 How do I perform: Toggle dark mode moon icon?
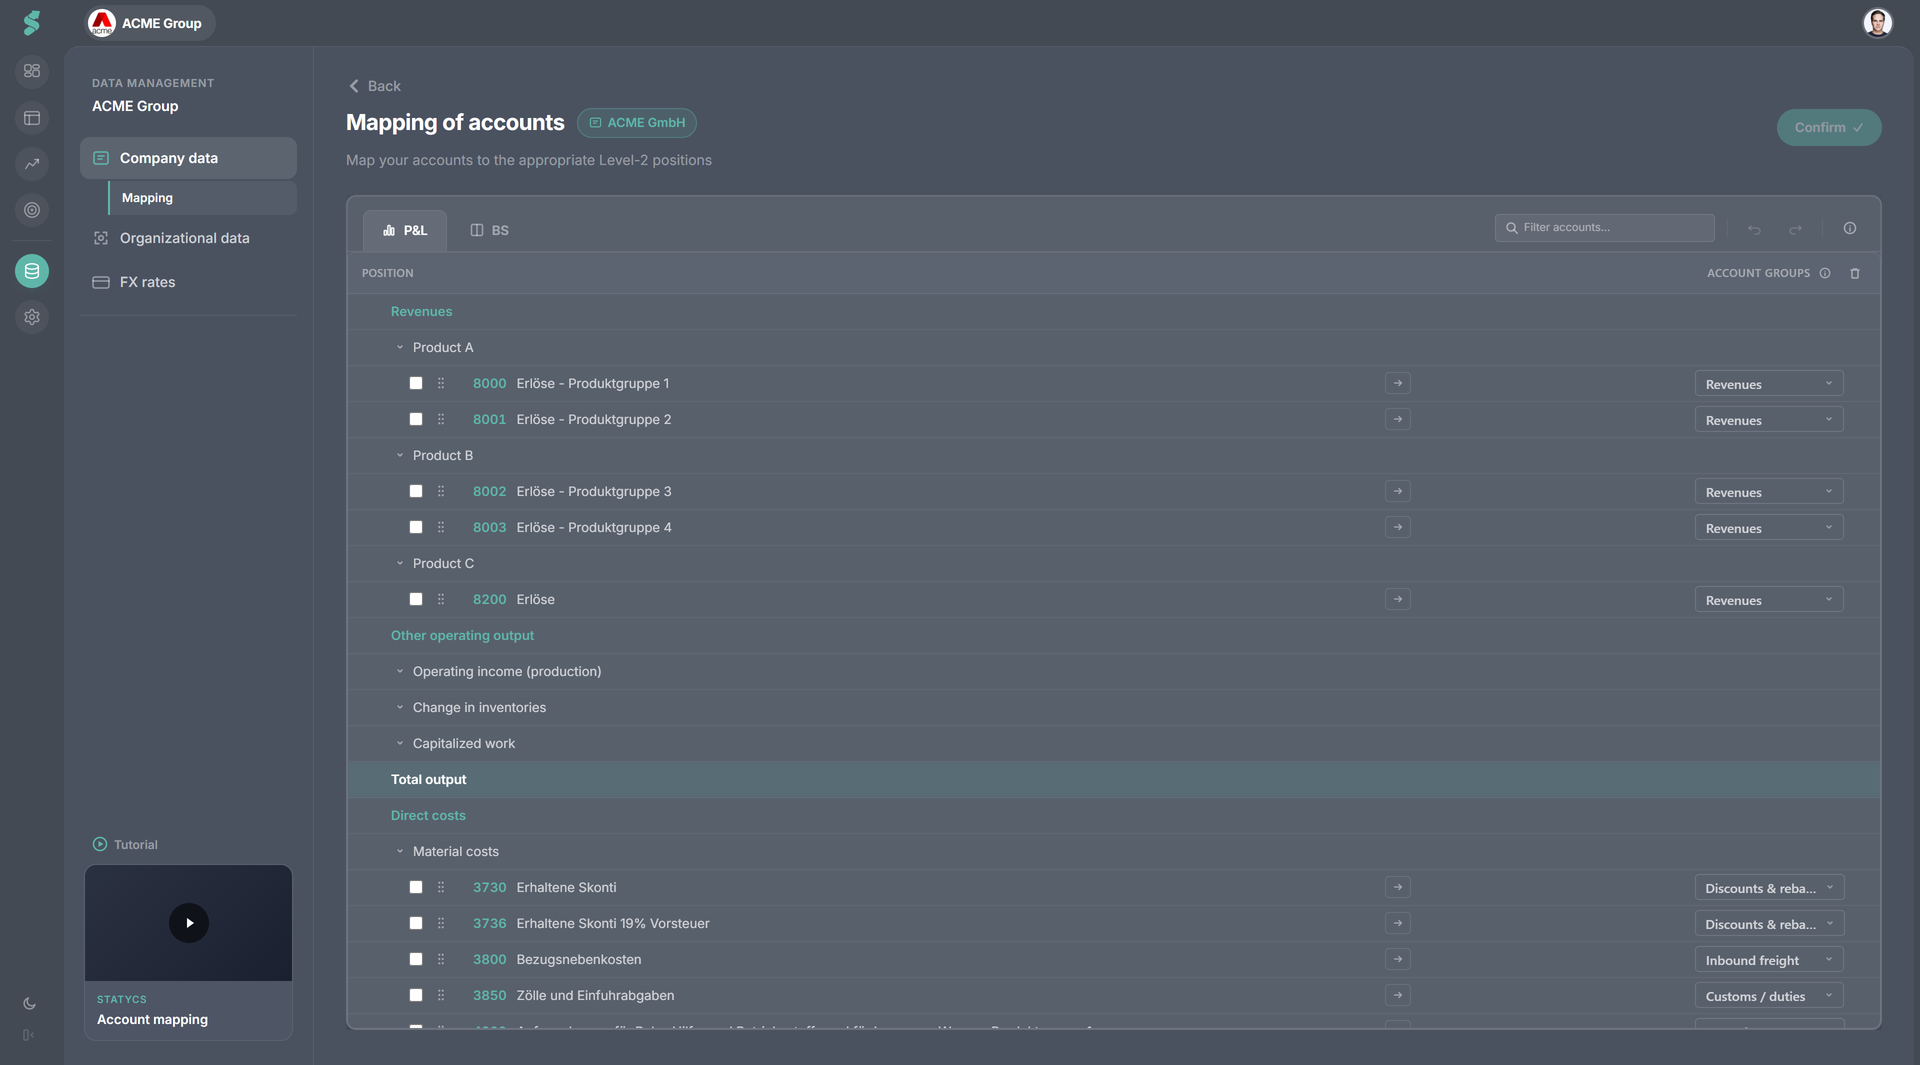[x=29, y=1003]
